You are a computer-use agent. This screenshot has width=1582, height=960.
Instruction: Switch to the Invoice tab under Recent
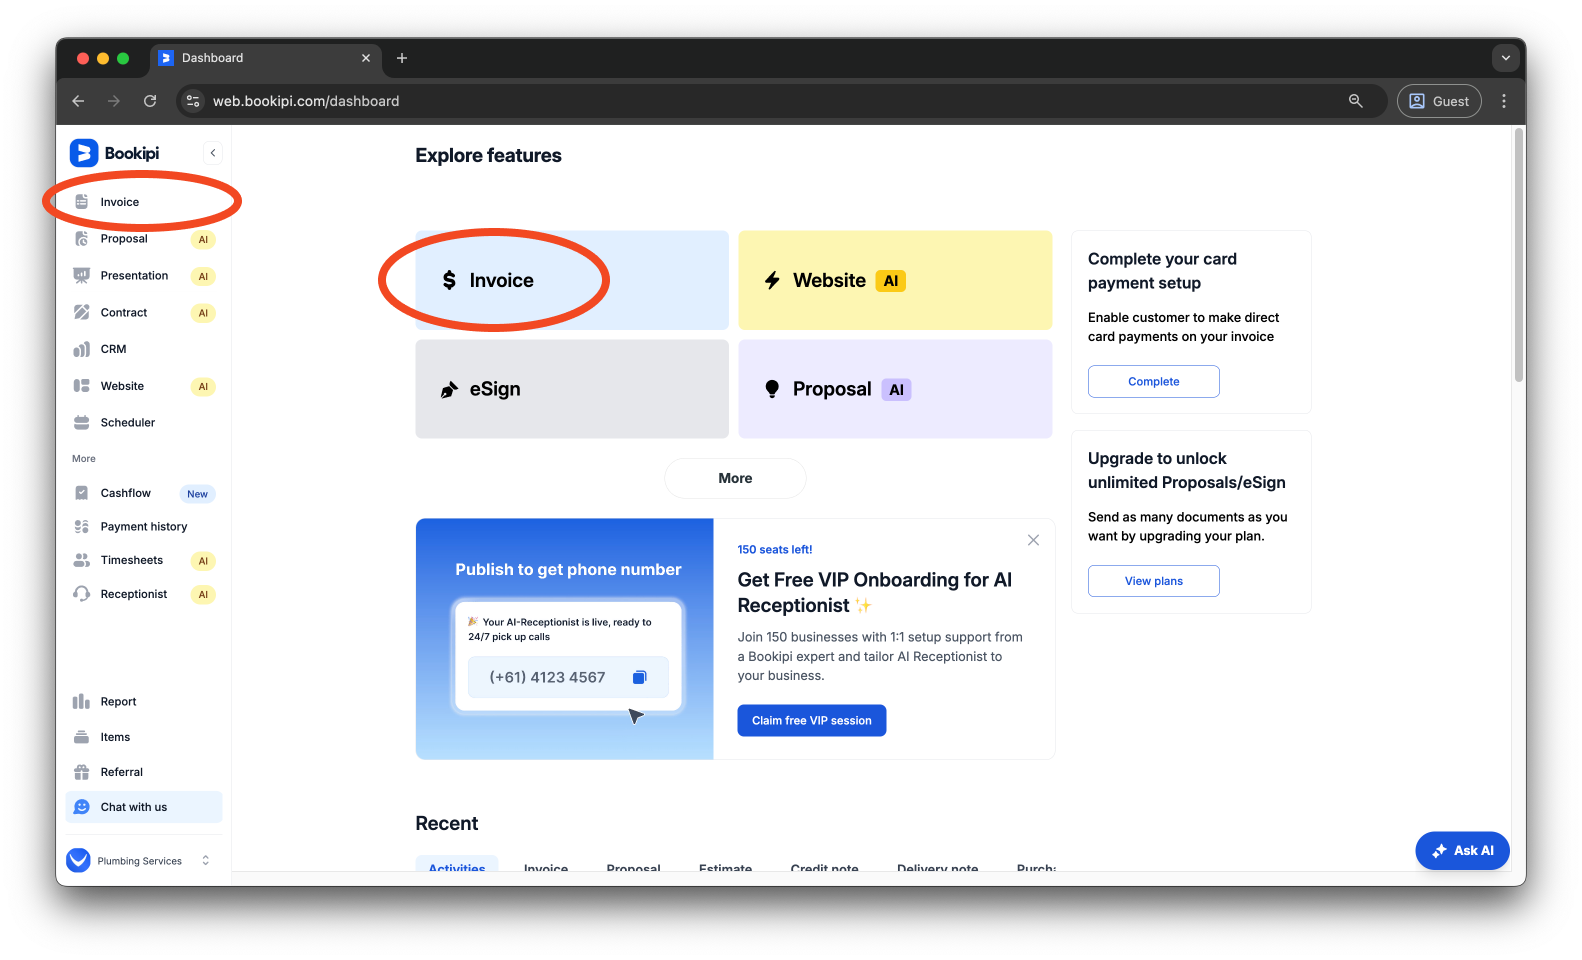click(546, 868)
